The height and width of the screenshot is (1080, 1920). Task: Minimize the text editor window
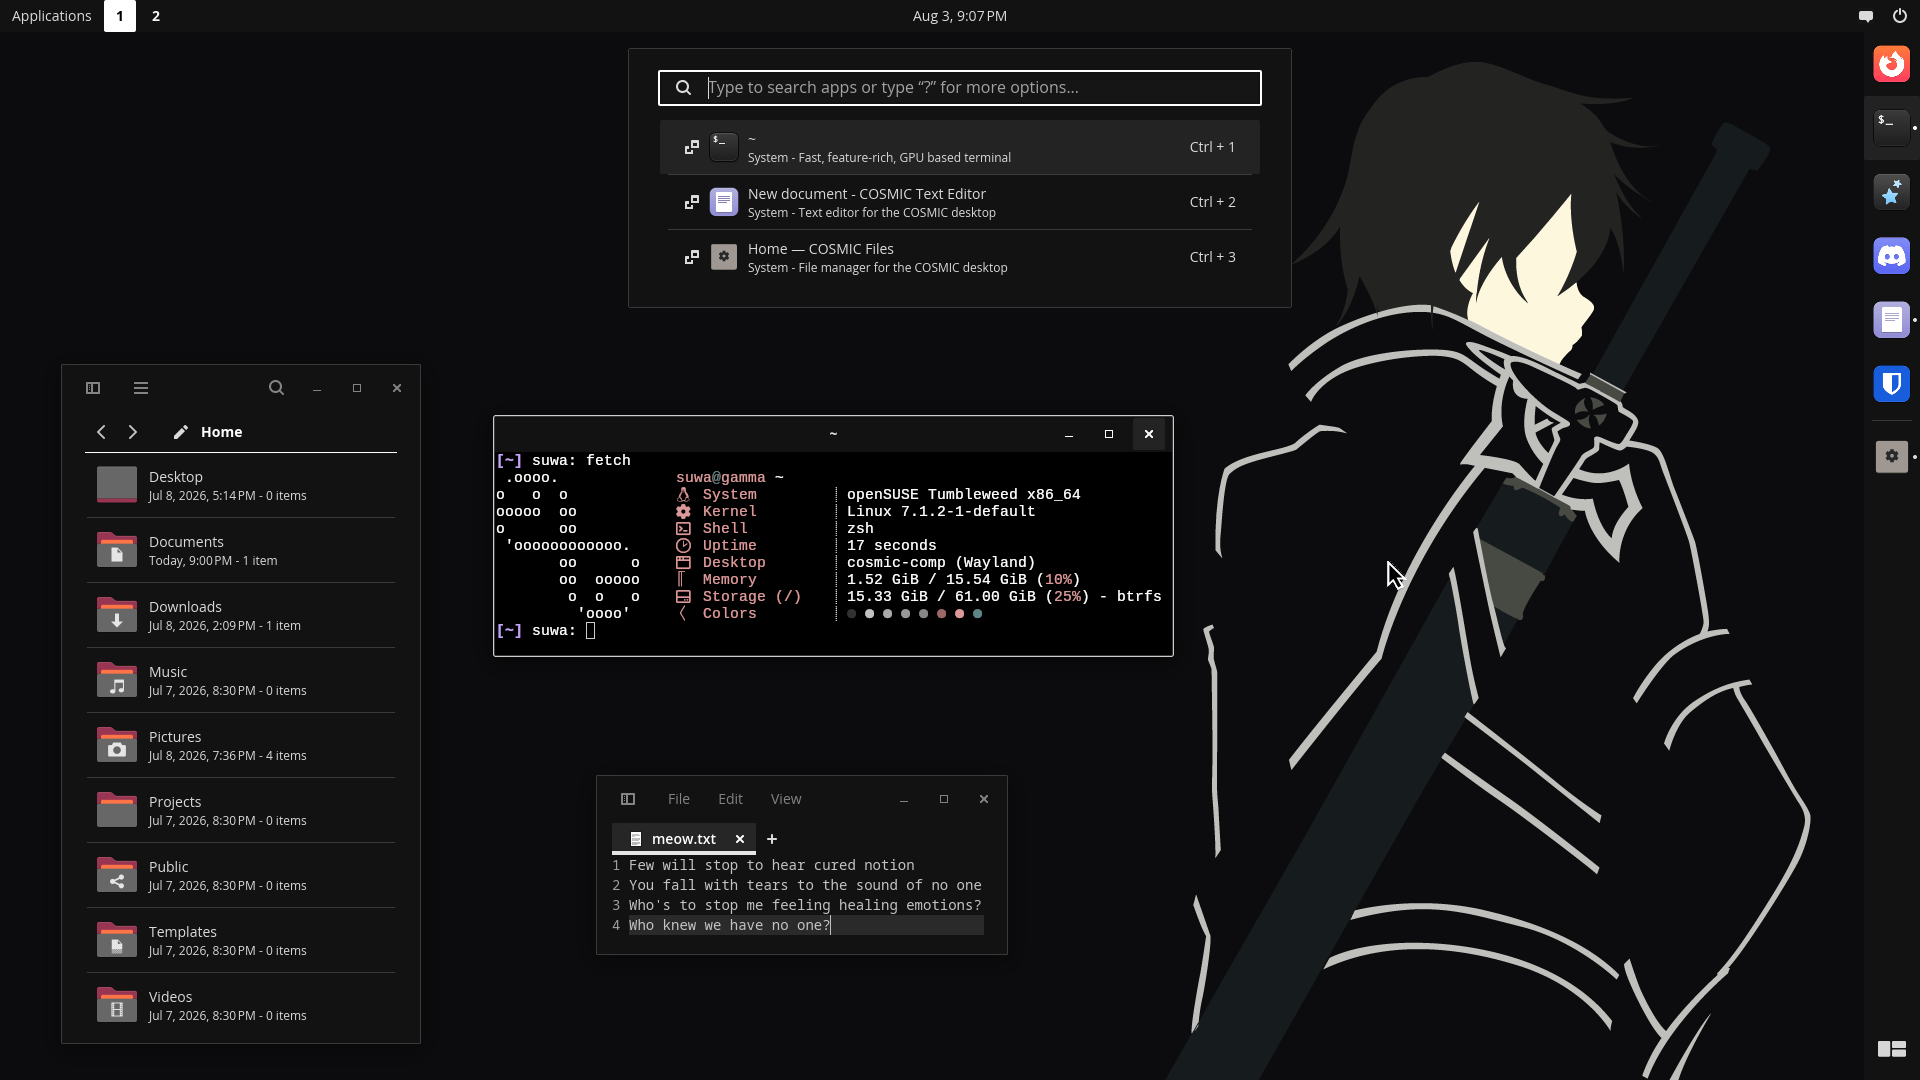[904, 799]
